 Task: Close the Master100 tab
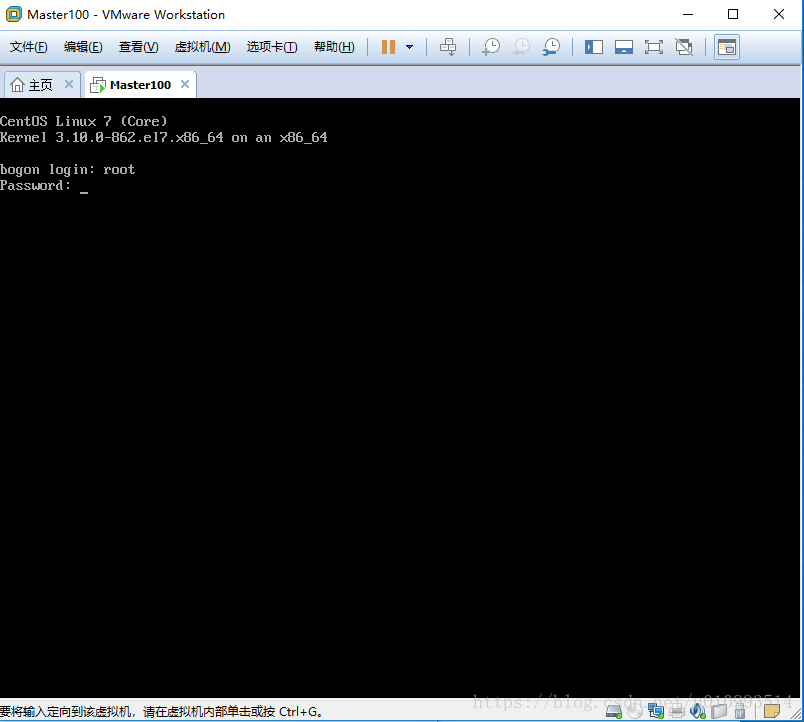pyautogui.click(x=185, y=84)
